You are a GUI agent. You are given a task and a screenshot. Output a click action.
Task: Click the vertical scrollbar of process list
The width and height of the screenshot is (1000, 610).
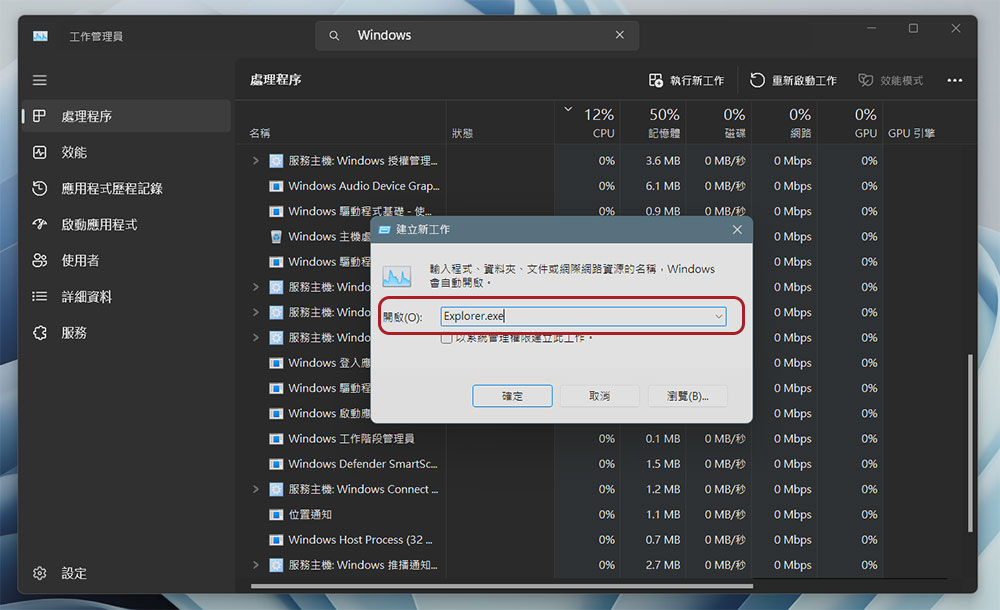970,443
